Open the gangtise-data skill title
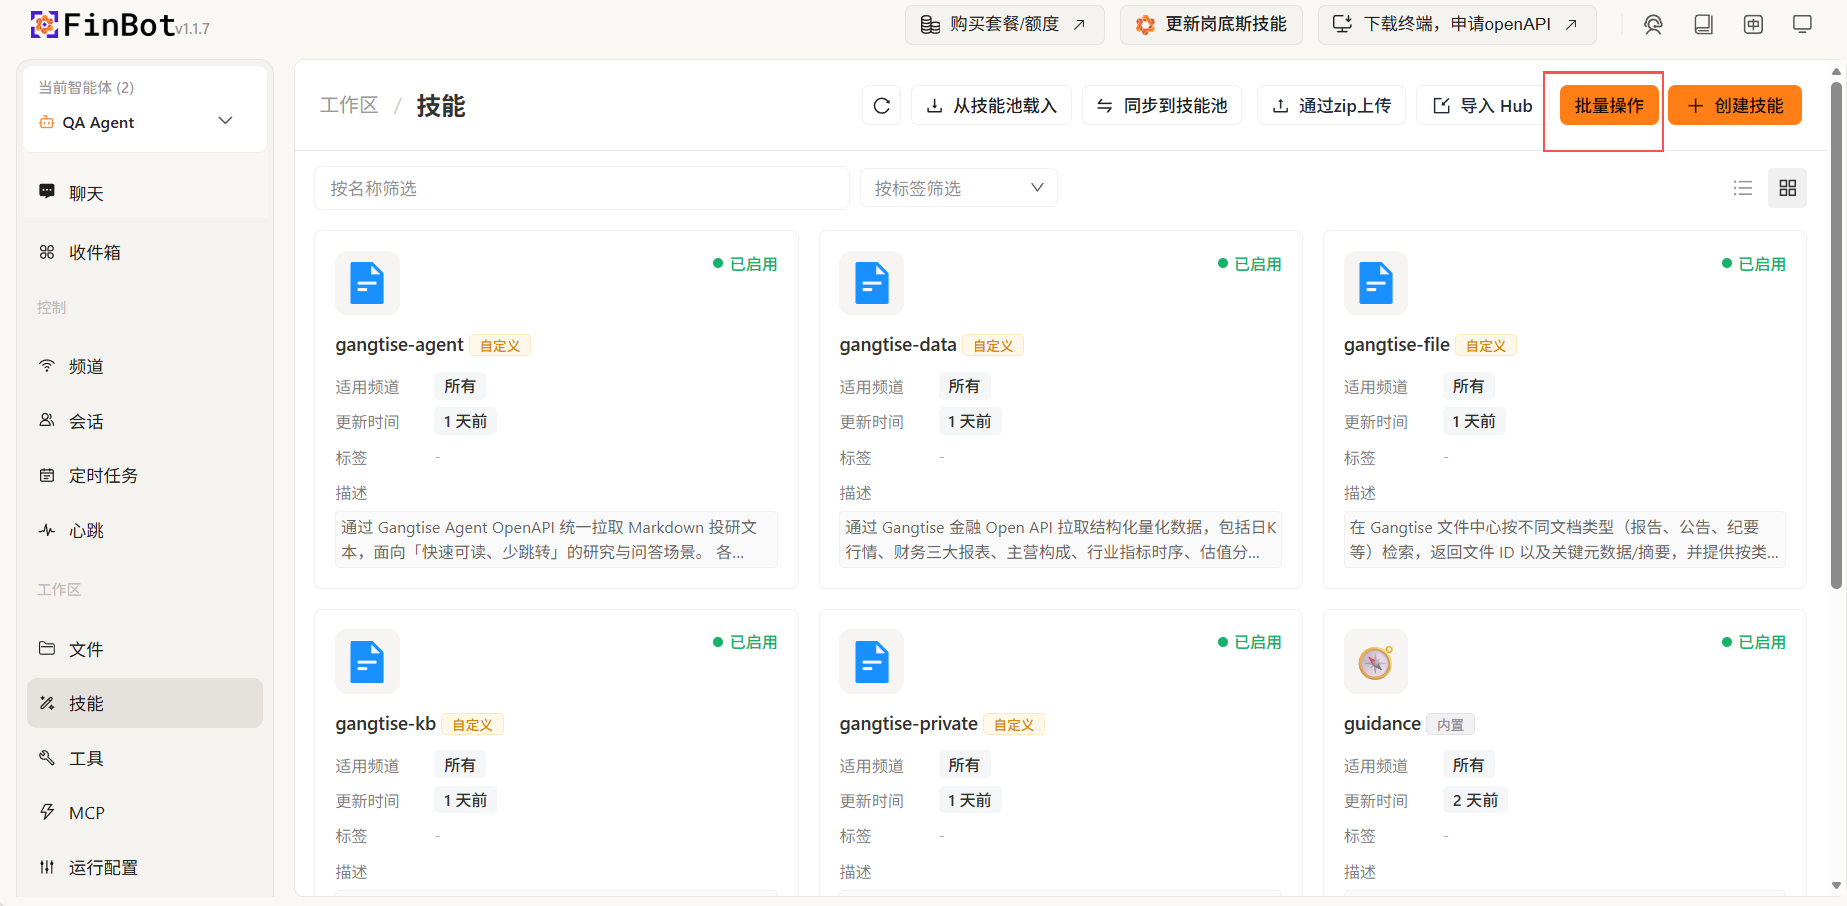1847x906 pixels. (897, 345)
